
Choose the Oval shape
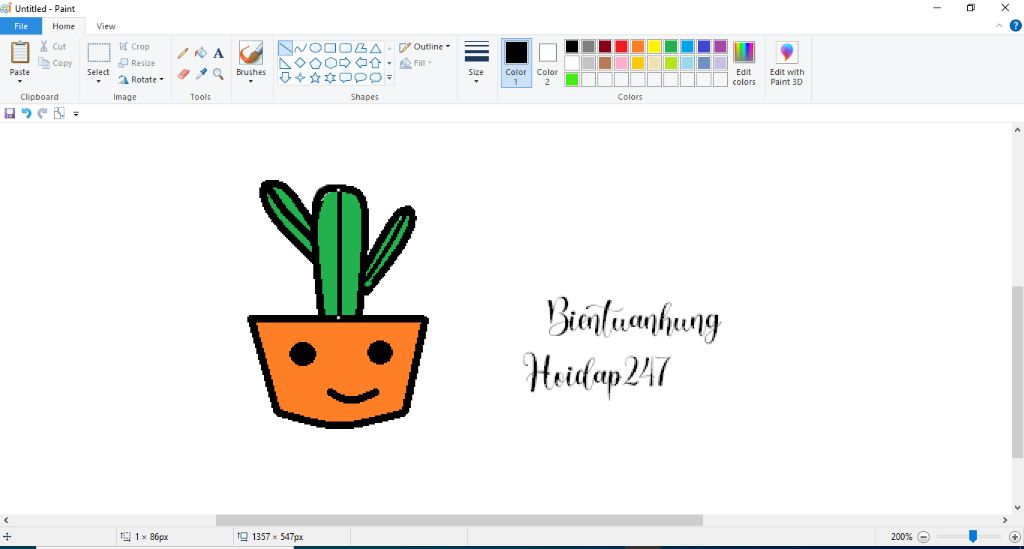point(315,48)
